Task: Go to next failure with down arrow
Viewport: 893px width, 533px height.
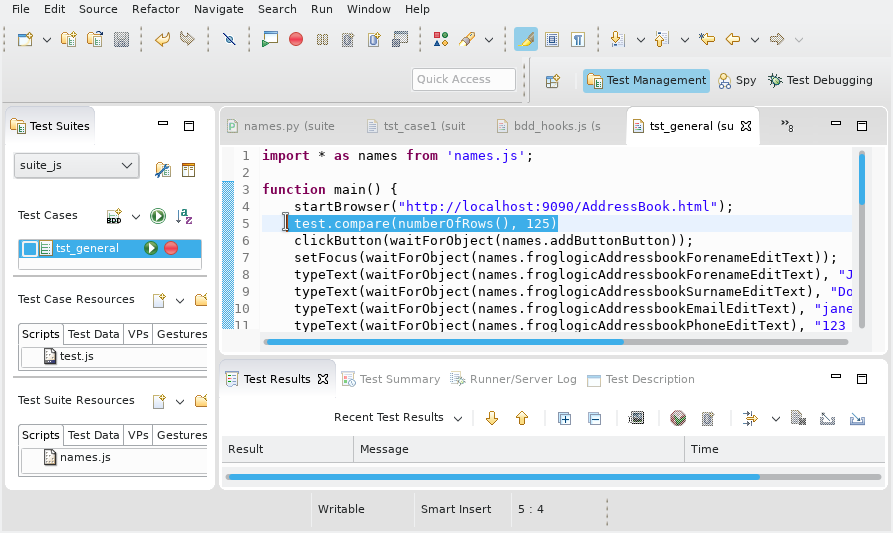Action: [x=491, y=418]
